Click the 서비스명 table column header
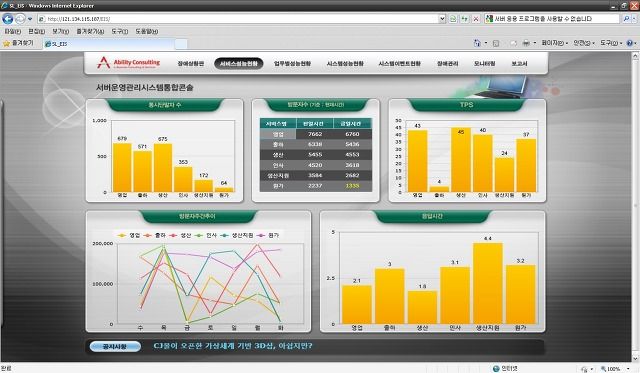This screenshot has width=640, height=373. pyautogui.click(x=278, y=123)
